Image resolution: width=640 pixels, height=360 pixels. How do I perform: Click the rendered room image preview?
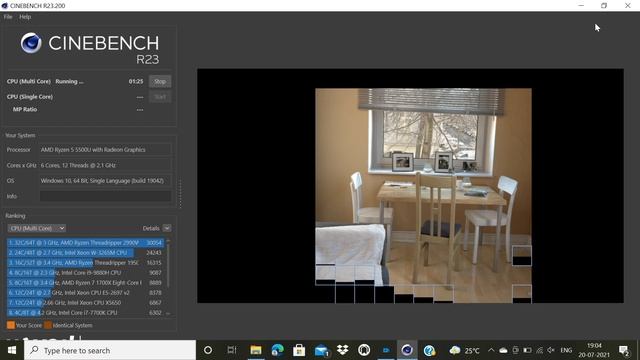423,196
